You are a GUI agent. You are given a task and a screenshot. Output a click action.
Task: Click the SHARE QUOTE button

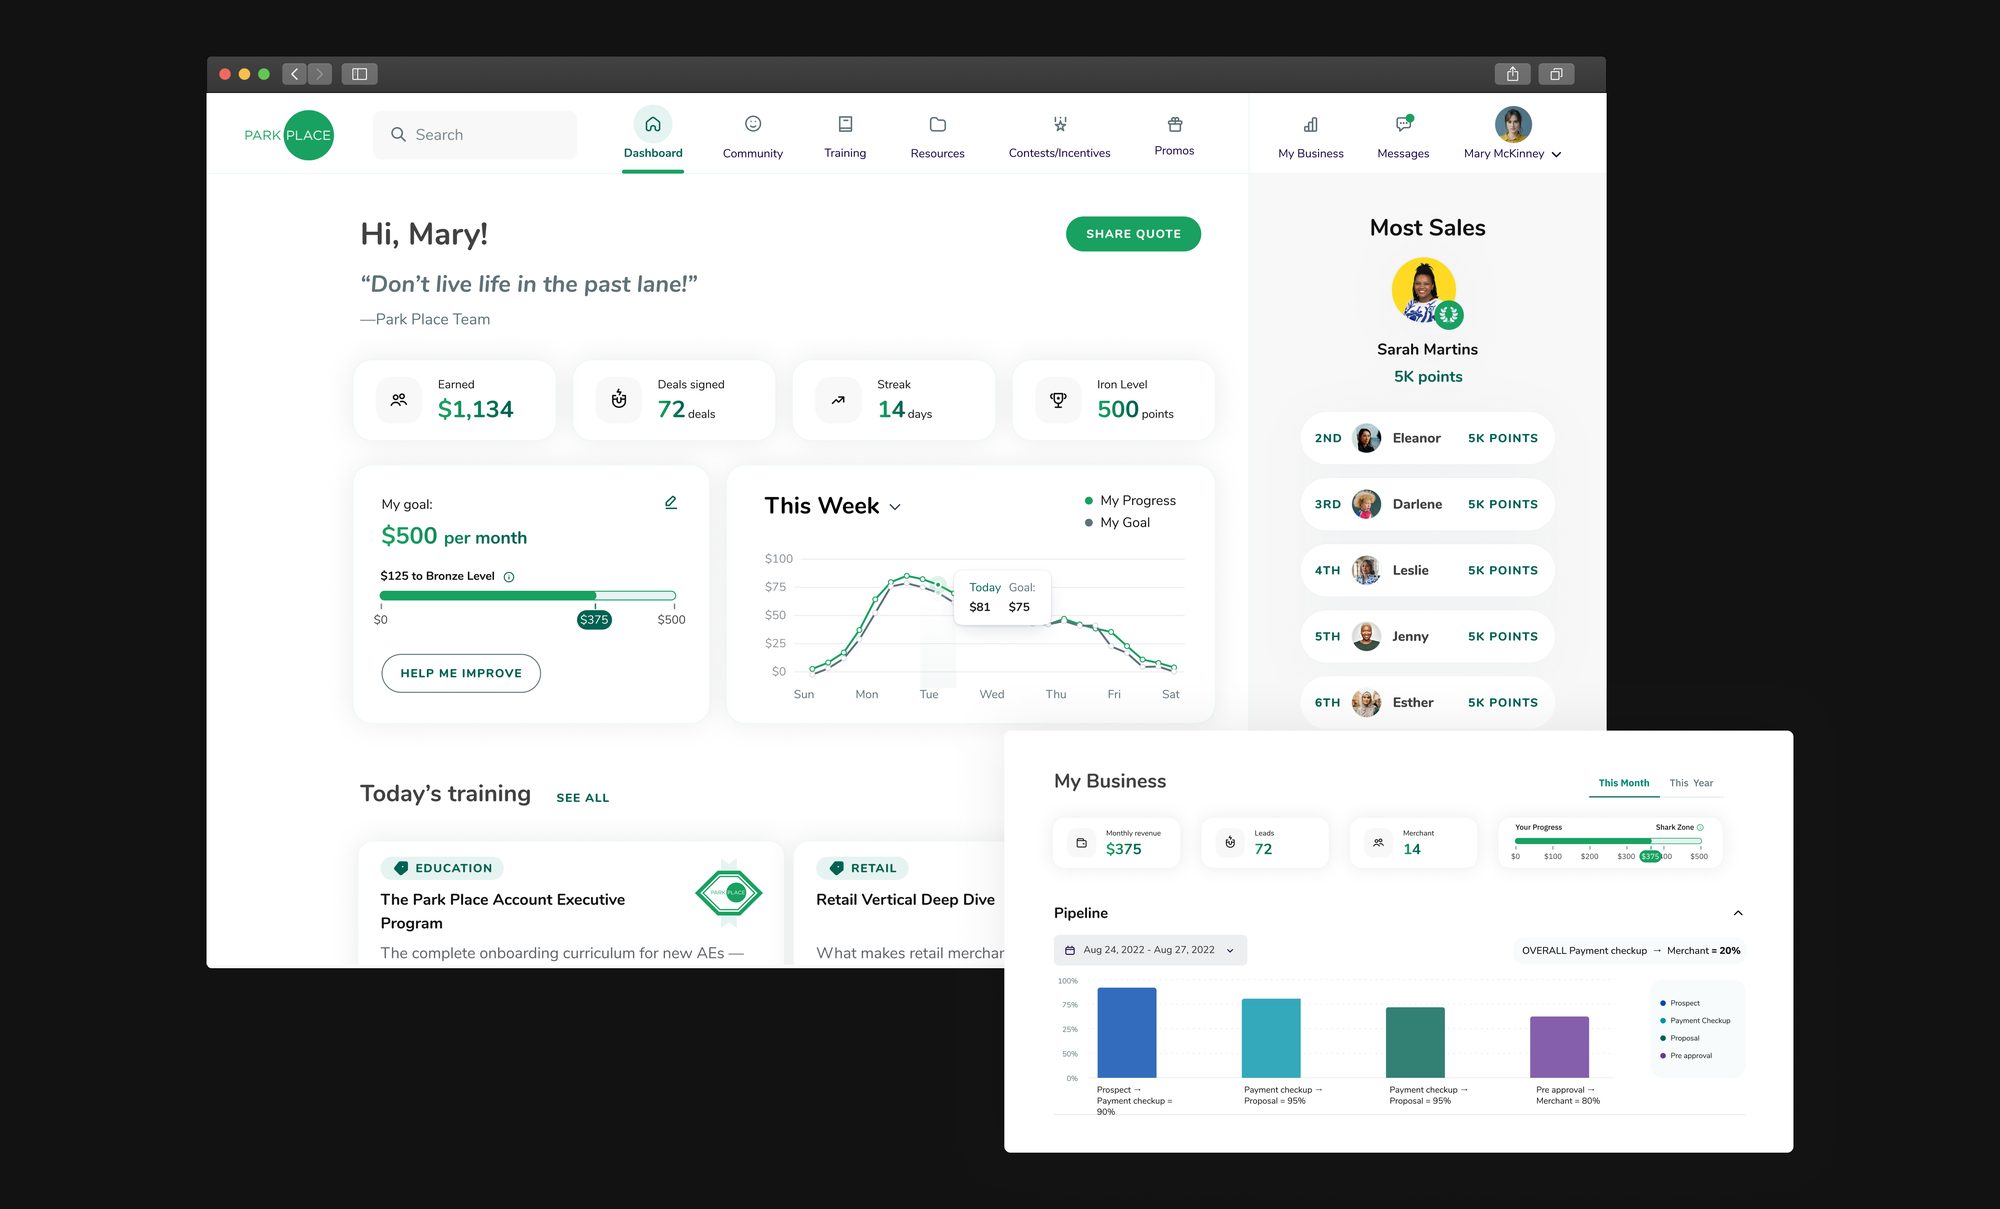click(1133, 234)
